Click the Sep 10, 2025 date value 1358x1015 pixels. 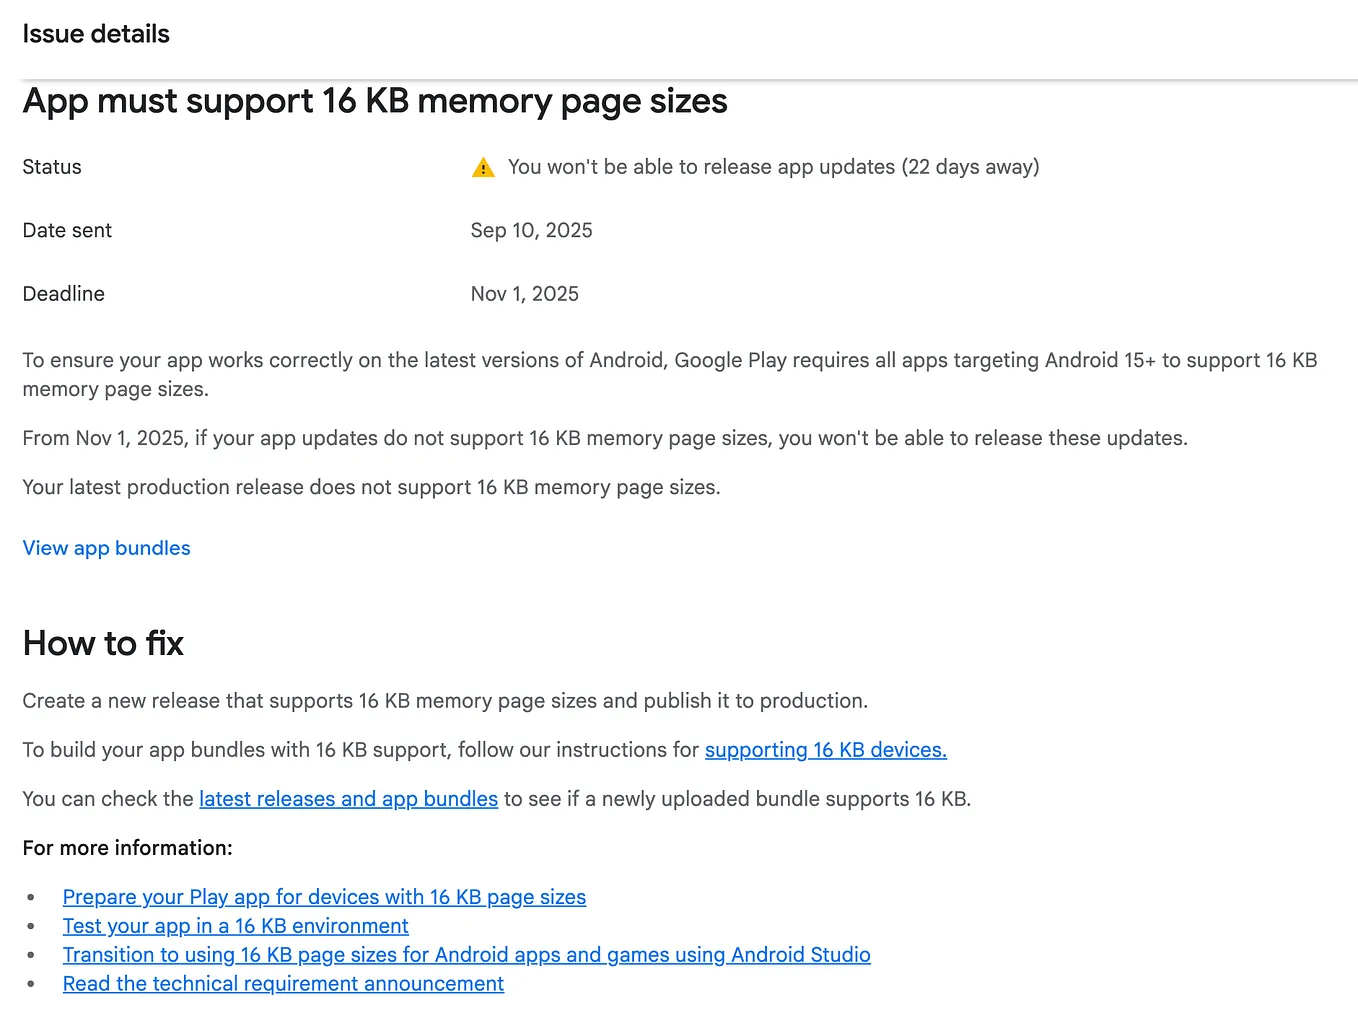pos(531,230)
